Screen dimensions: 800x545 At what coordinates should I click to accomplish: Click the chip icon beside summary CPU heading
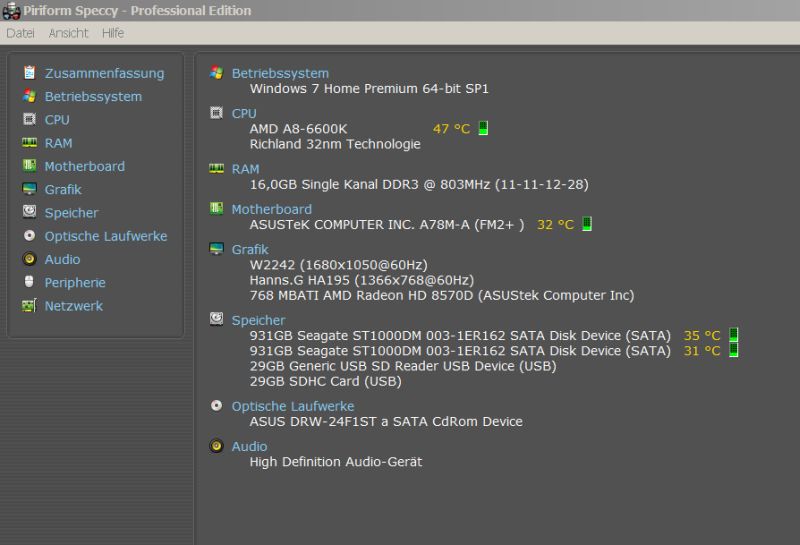[x=216, y=113]
